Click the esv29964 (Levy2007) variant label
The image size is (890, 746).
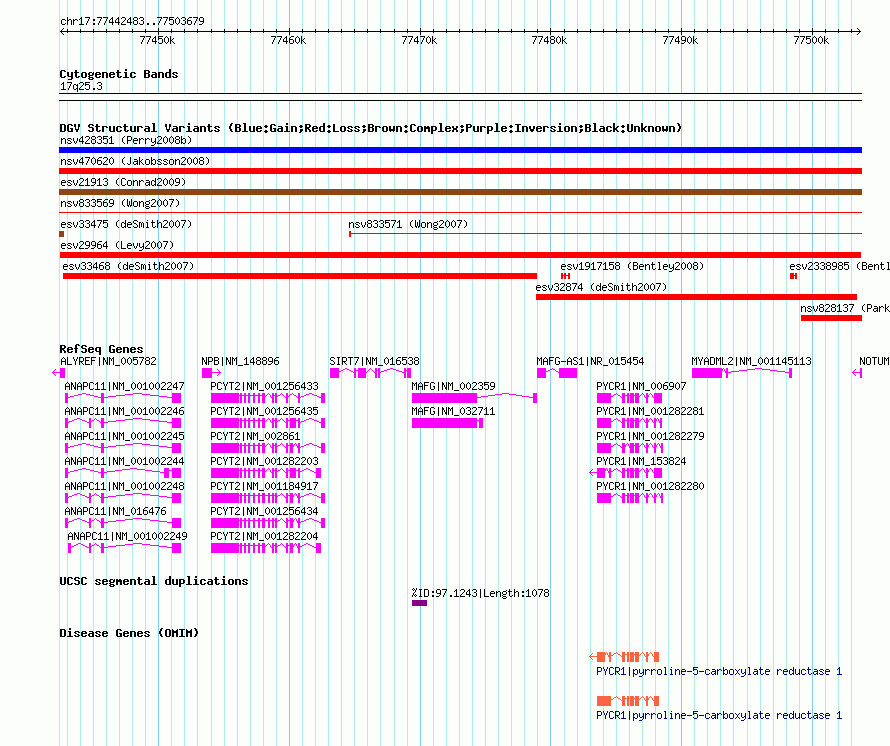pyautogui.click(x=117, y=245)
